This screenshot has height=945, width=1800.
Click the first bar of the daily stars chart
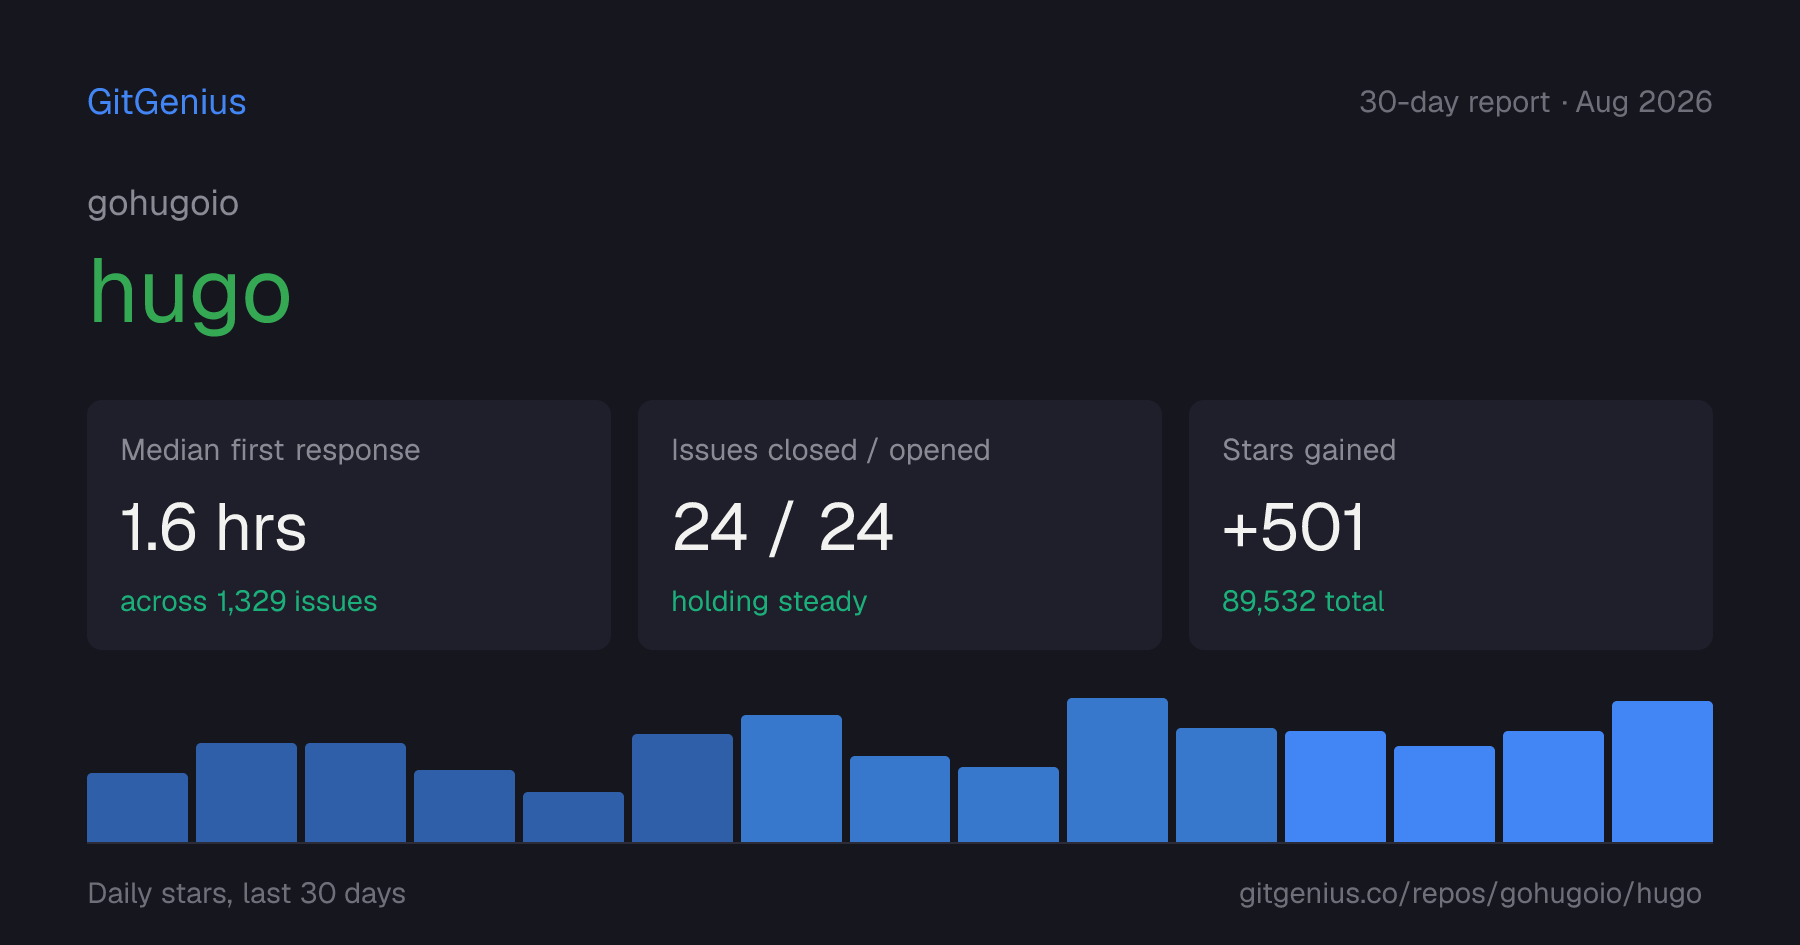click(137, 807)
